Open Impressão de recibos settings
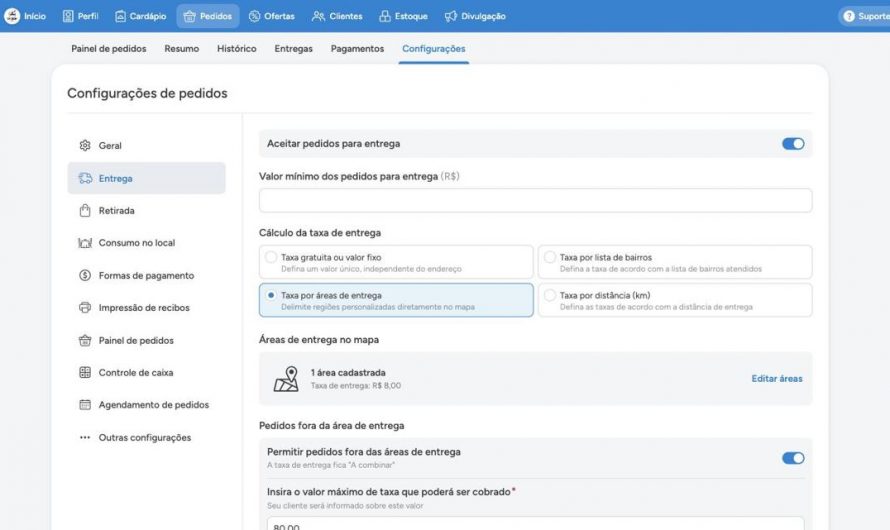 click(146, 308)
